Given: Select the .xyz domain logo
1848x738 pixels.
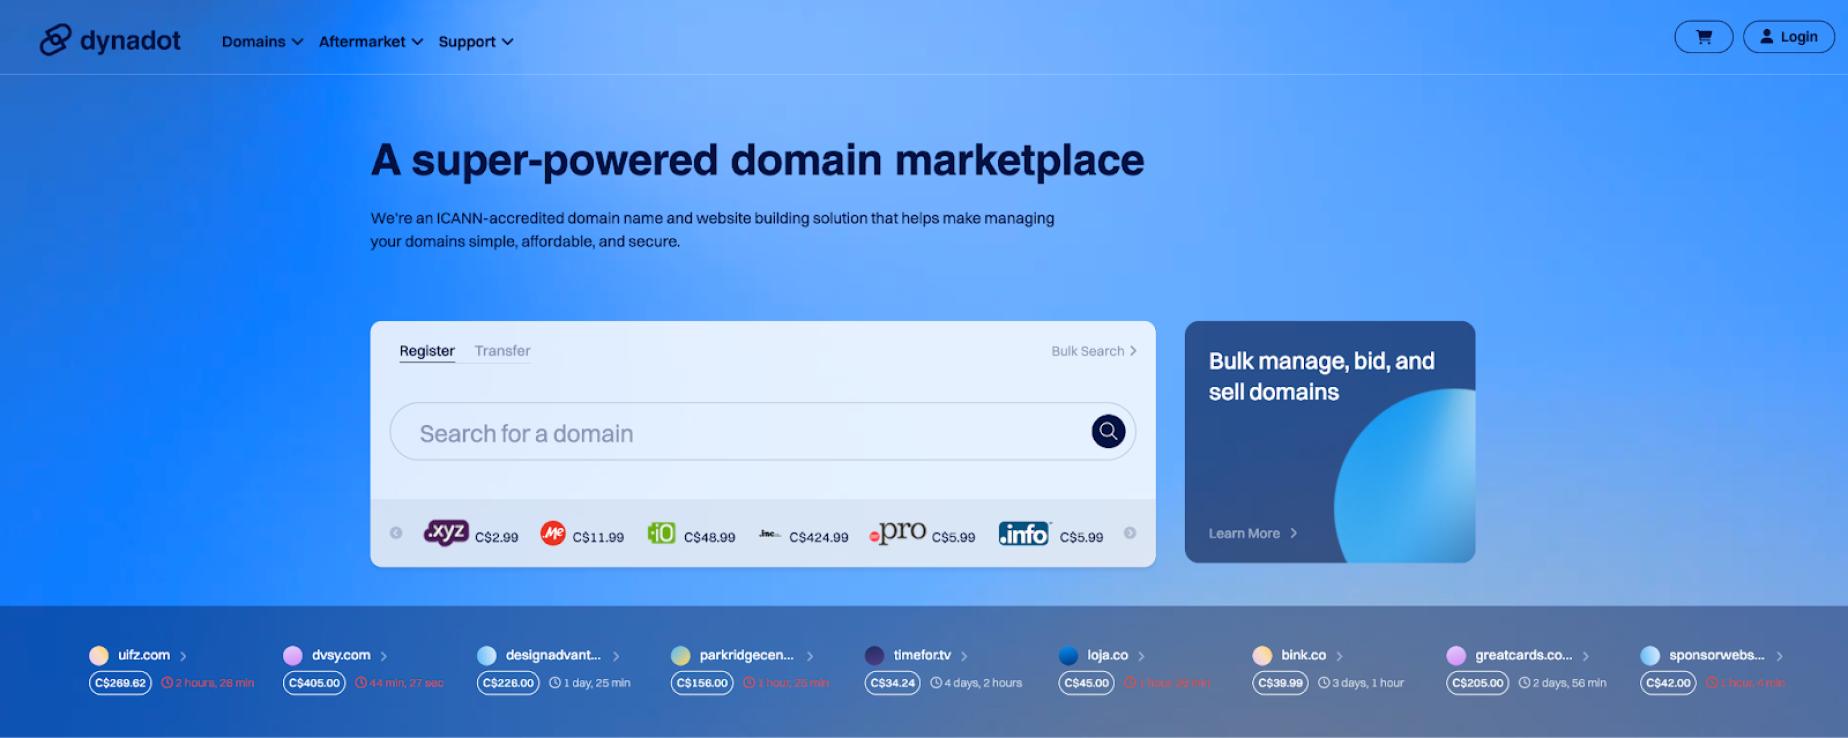Looking at the screenshot, I should point(446,533).
